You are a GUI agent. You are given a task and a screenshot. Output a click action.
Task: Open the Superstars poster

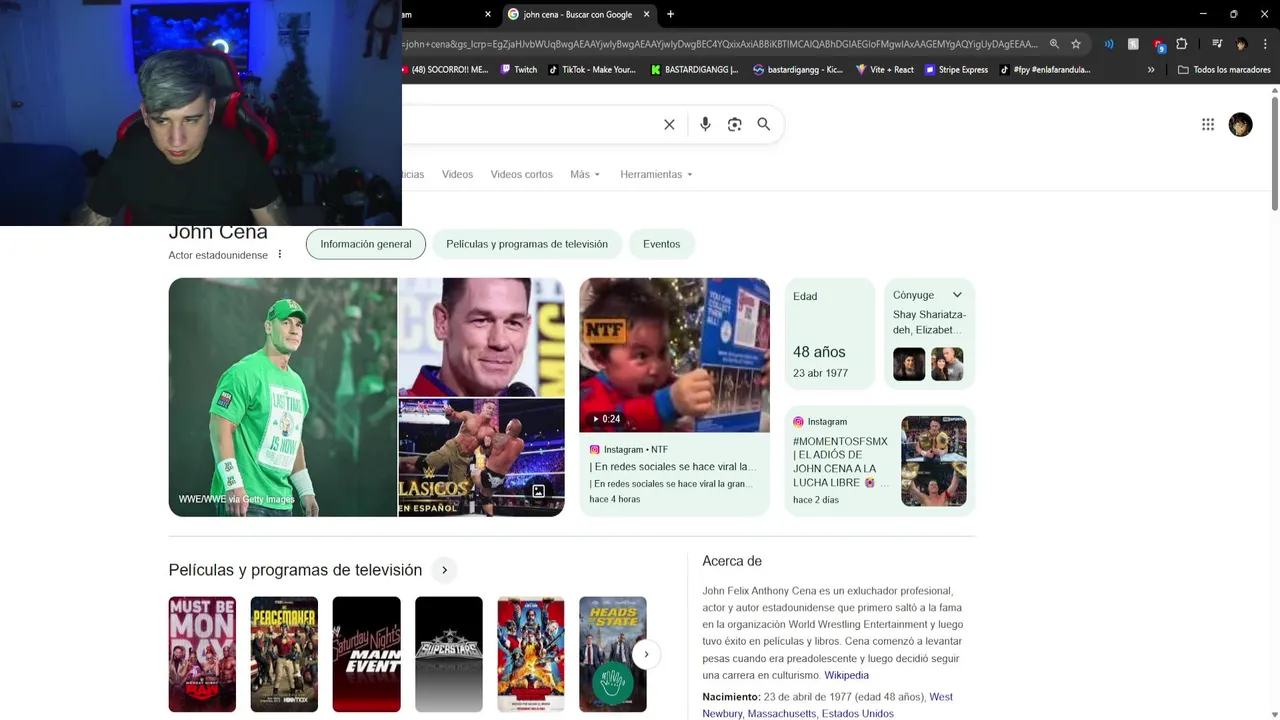(x=448, y=654)
